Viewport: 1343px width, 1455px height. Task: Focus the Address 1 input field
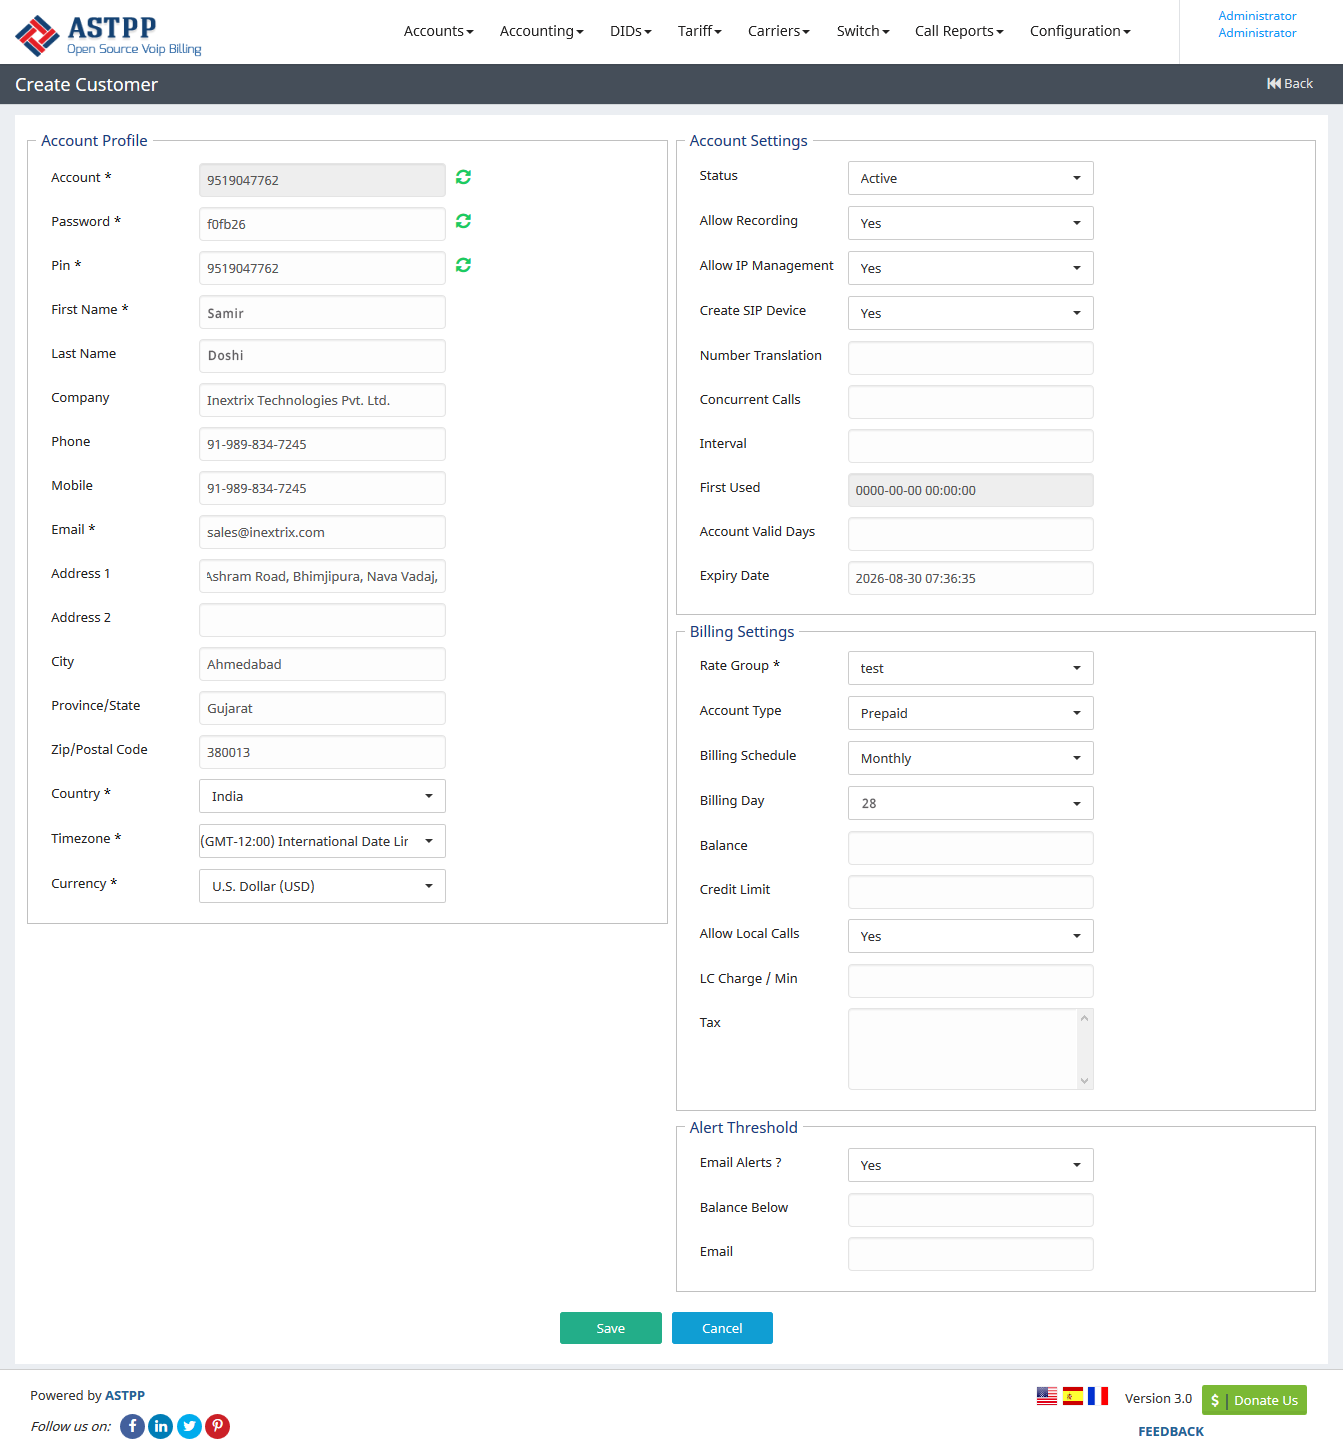coord(322,576)
